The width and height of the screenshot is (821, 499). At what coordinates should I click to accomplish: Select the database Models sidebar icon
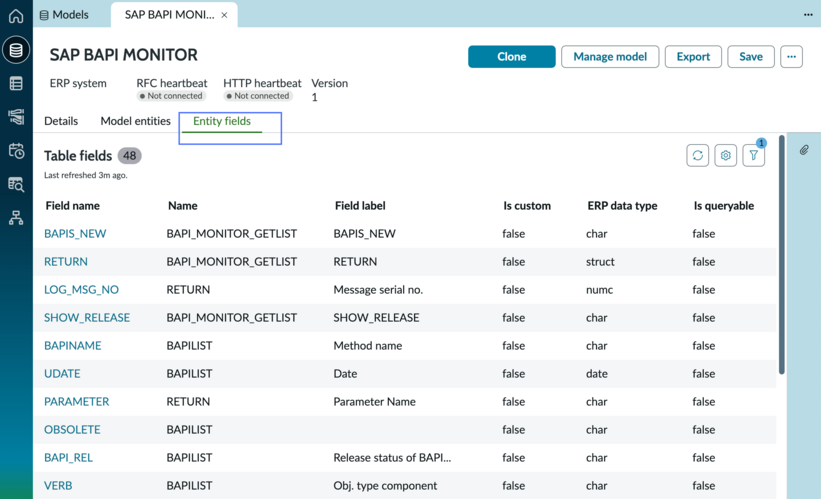pos(16,50)
